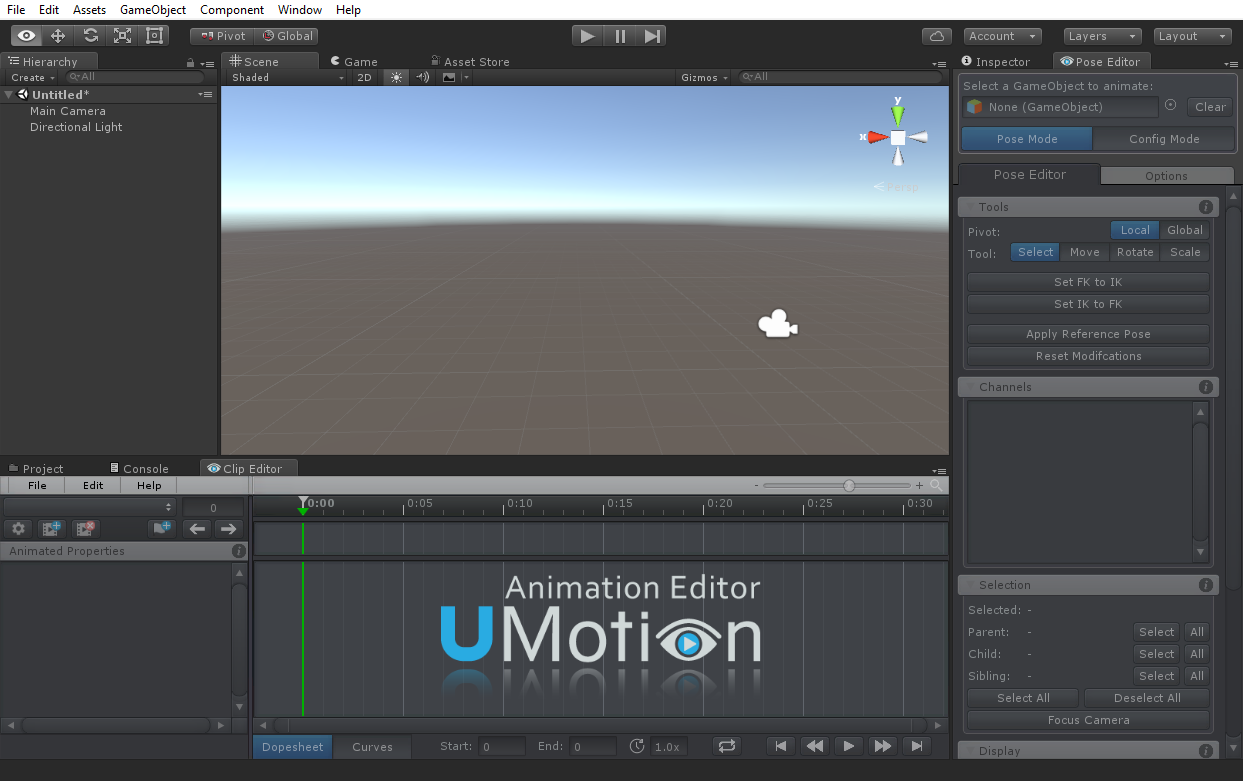
Task: Click the Unity Play button
Action: 587,36
